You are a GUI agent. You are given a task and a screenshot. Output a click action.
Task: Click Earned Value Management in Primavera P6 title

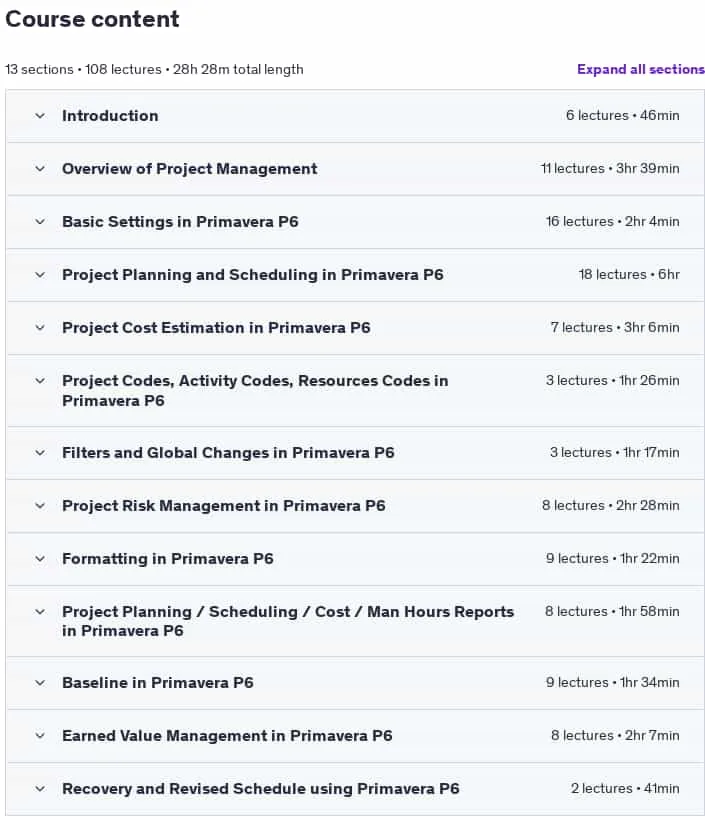[x=227, y=736]
